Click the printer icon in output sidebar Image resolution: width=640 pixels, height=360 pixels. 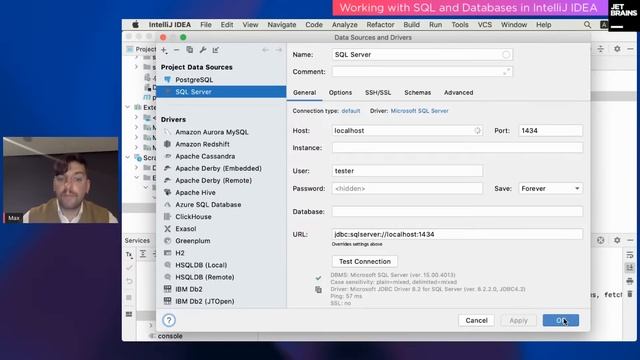630,281
